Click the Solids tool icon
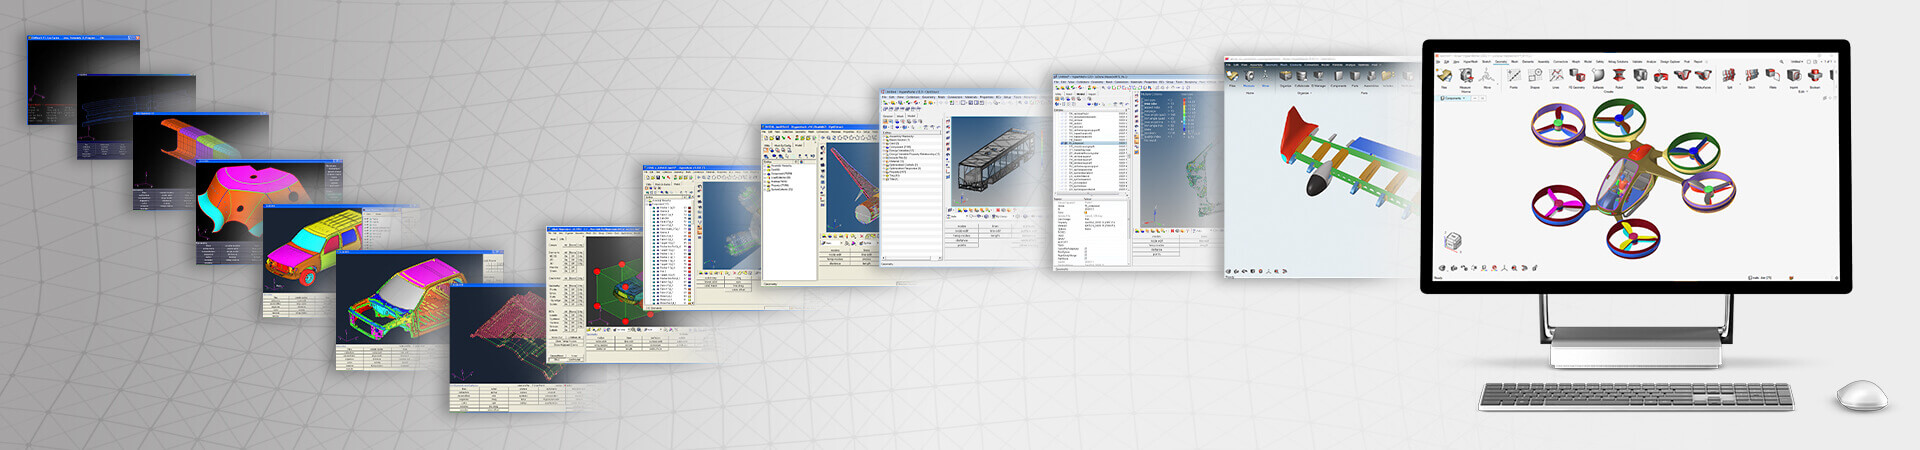 coord(1640,75)
